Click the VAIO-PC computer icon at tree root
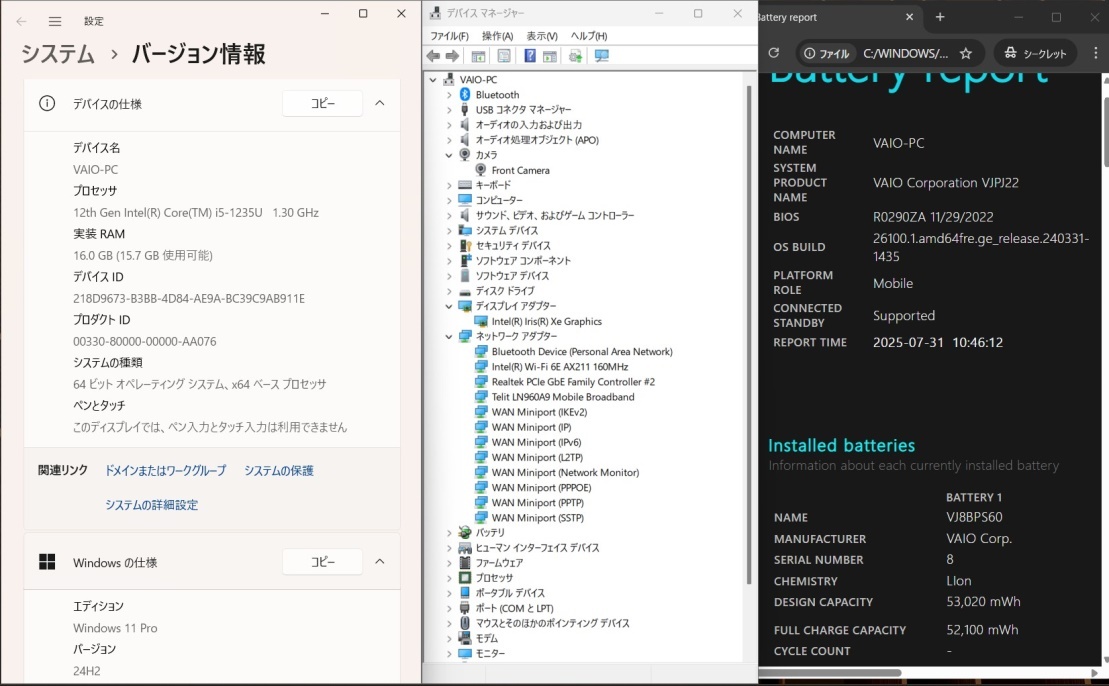The image size is (1109, 686). point(449,79)
